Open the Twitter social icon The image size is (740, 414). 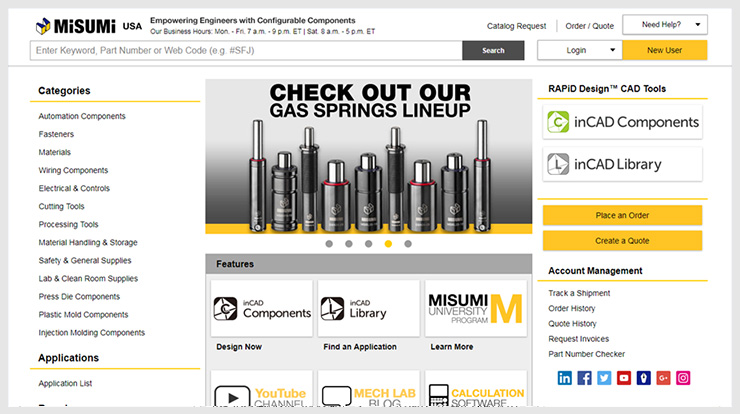[x=604, y=378]
